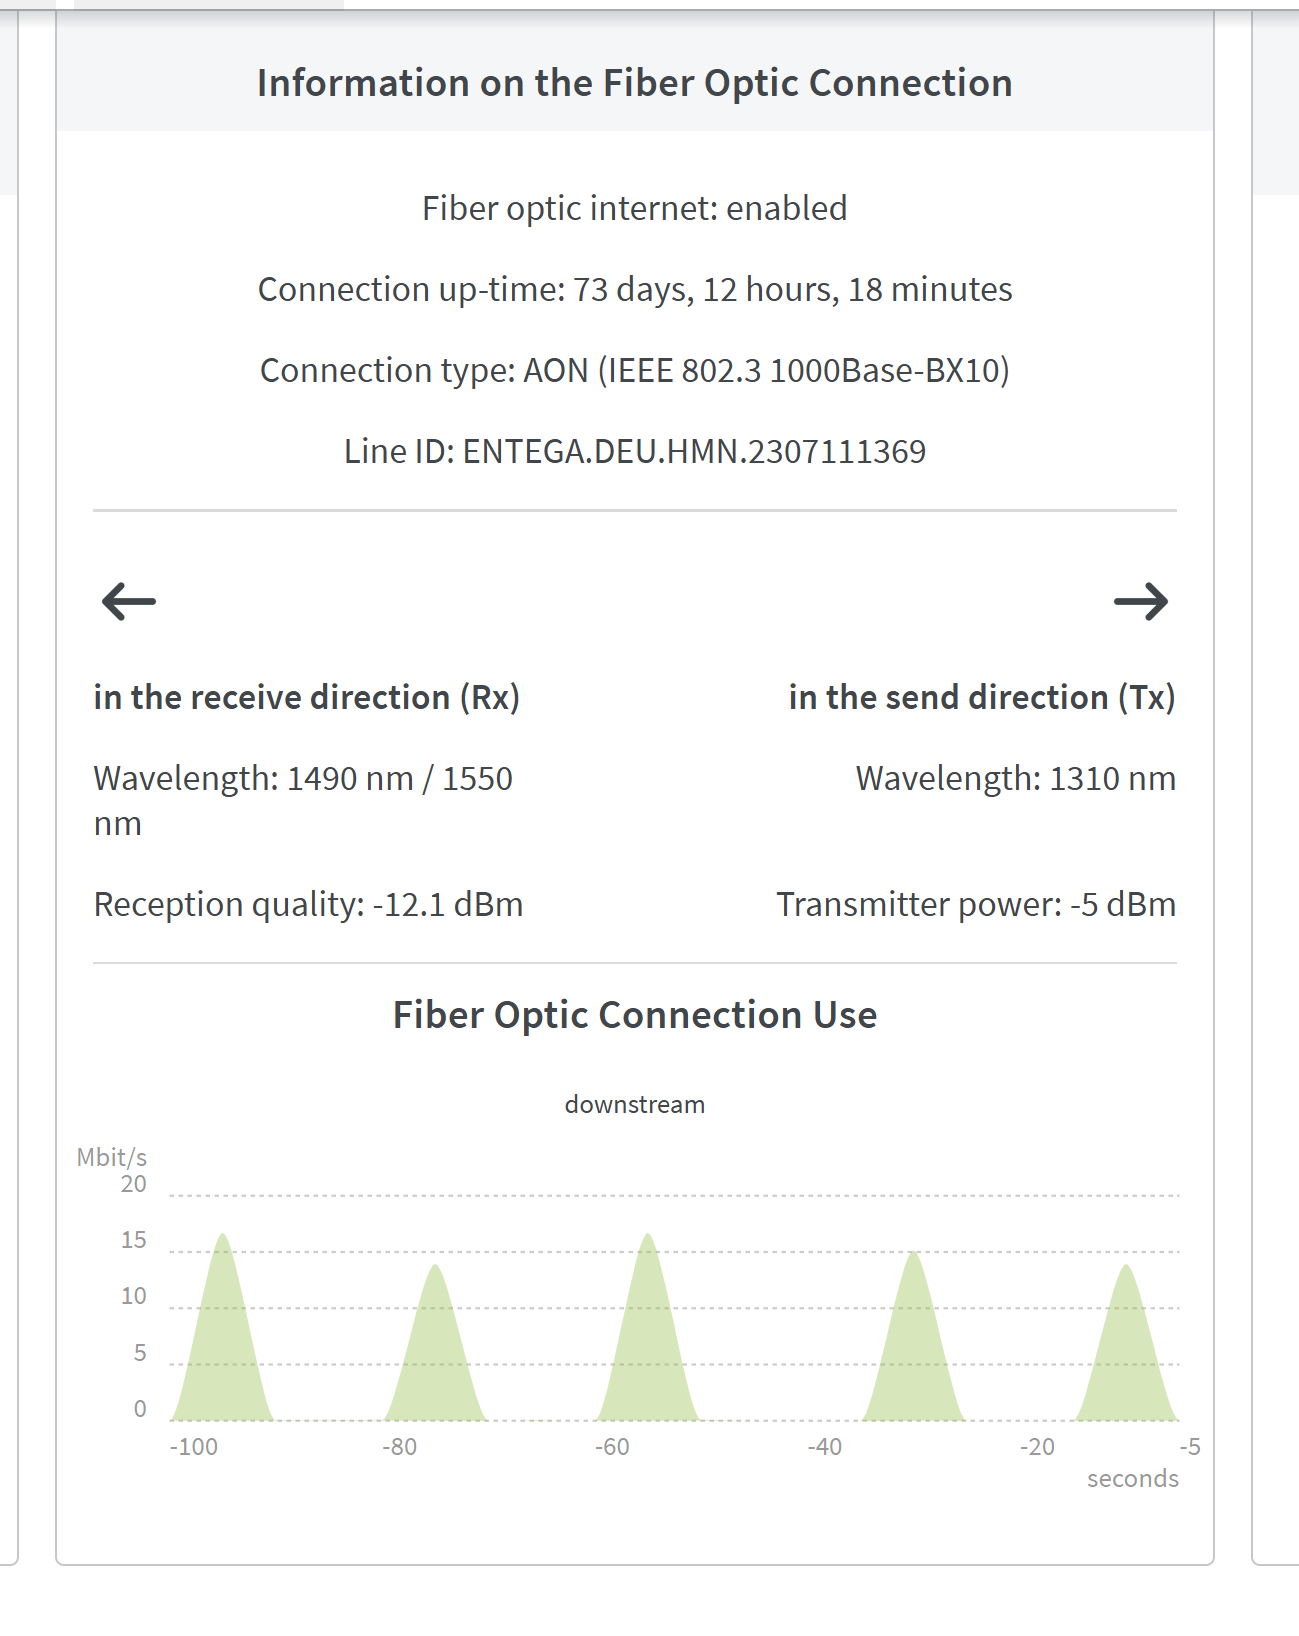Screen dimensions: 1299x1636
Task: Click the Transmitter power: -5 dBm value
Action: click(976, 904)
